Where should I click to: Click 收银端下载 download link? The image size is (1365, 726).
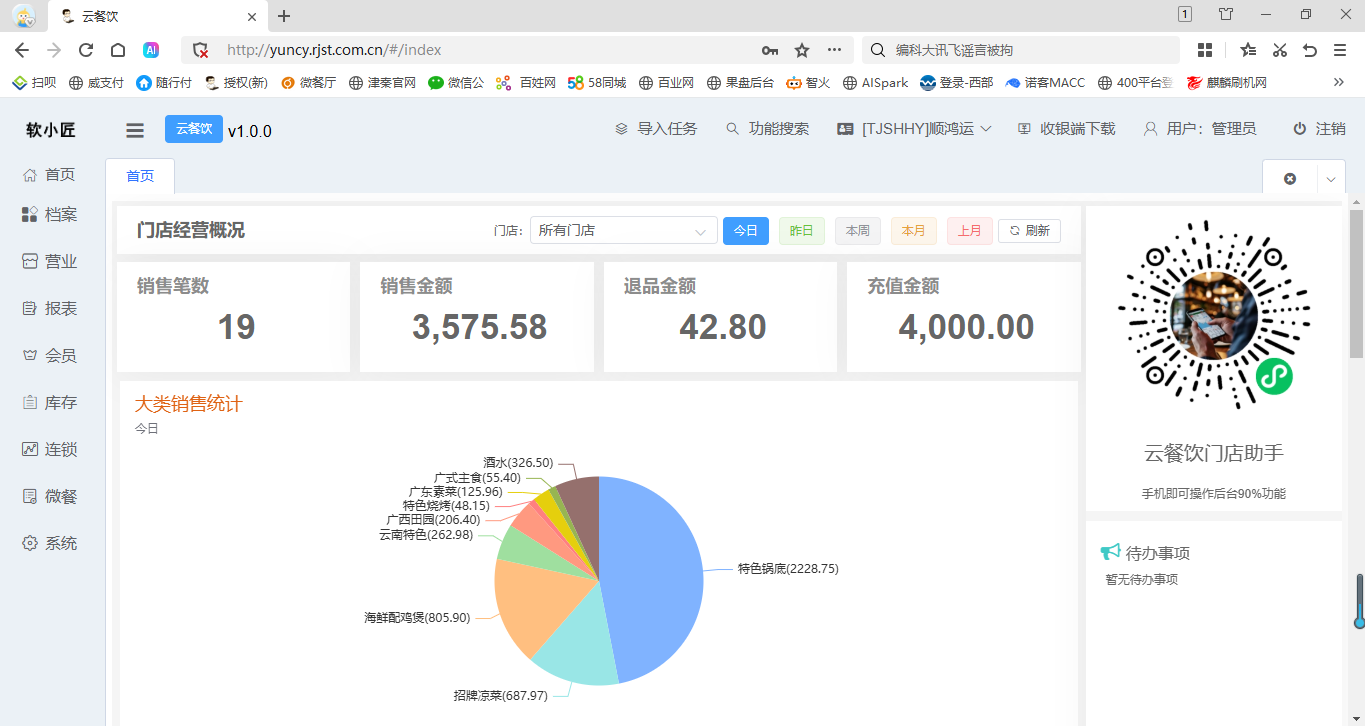tap(1066, 129)
